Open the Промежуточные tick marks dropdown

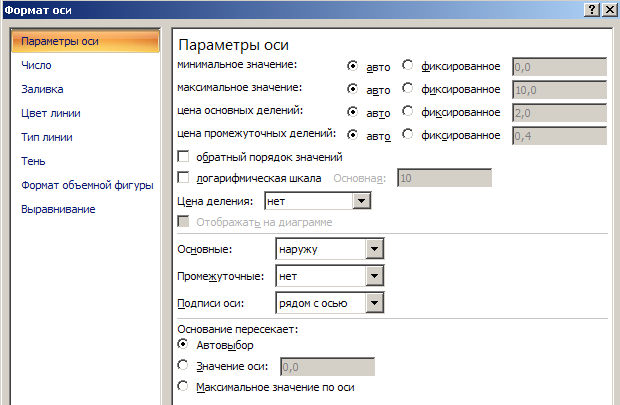[x=374, y=276]
